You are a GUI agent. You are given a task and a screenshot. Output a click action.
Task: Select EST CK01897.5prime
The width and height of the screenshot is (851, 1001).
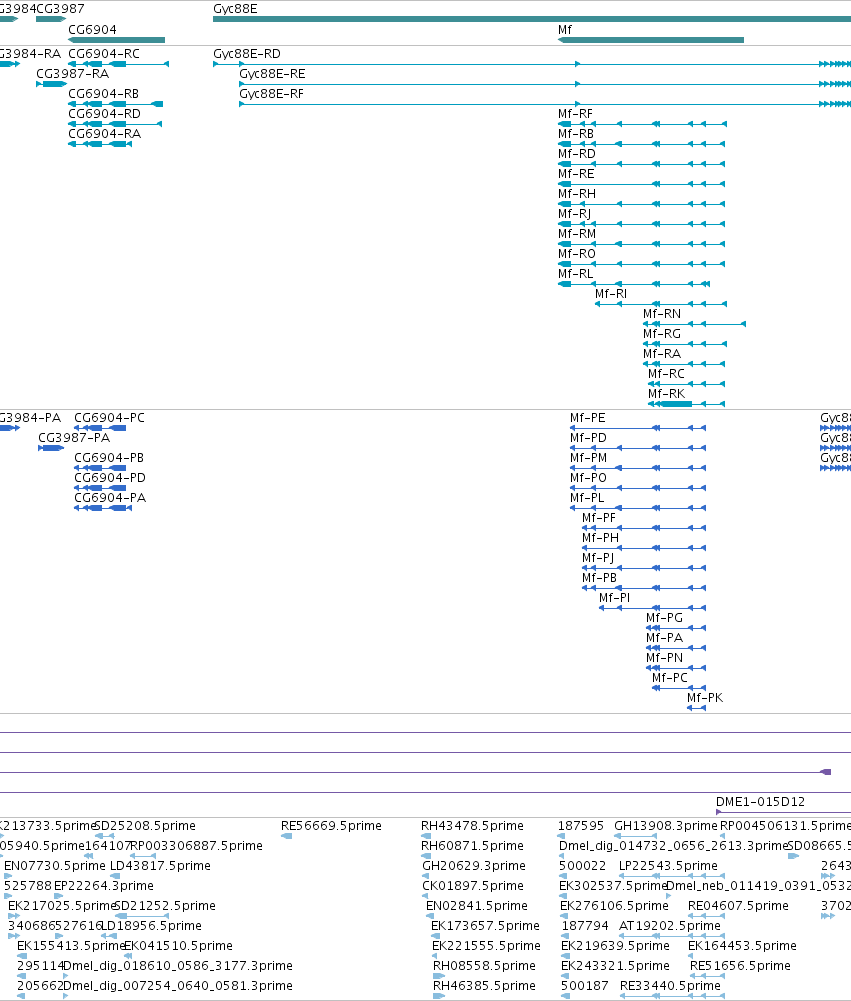pos(472,885)
